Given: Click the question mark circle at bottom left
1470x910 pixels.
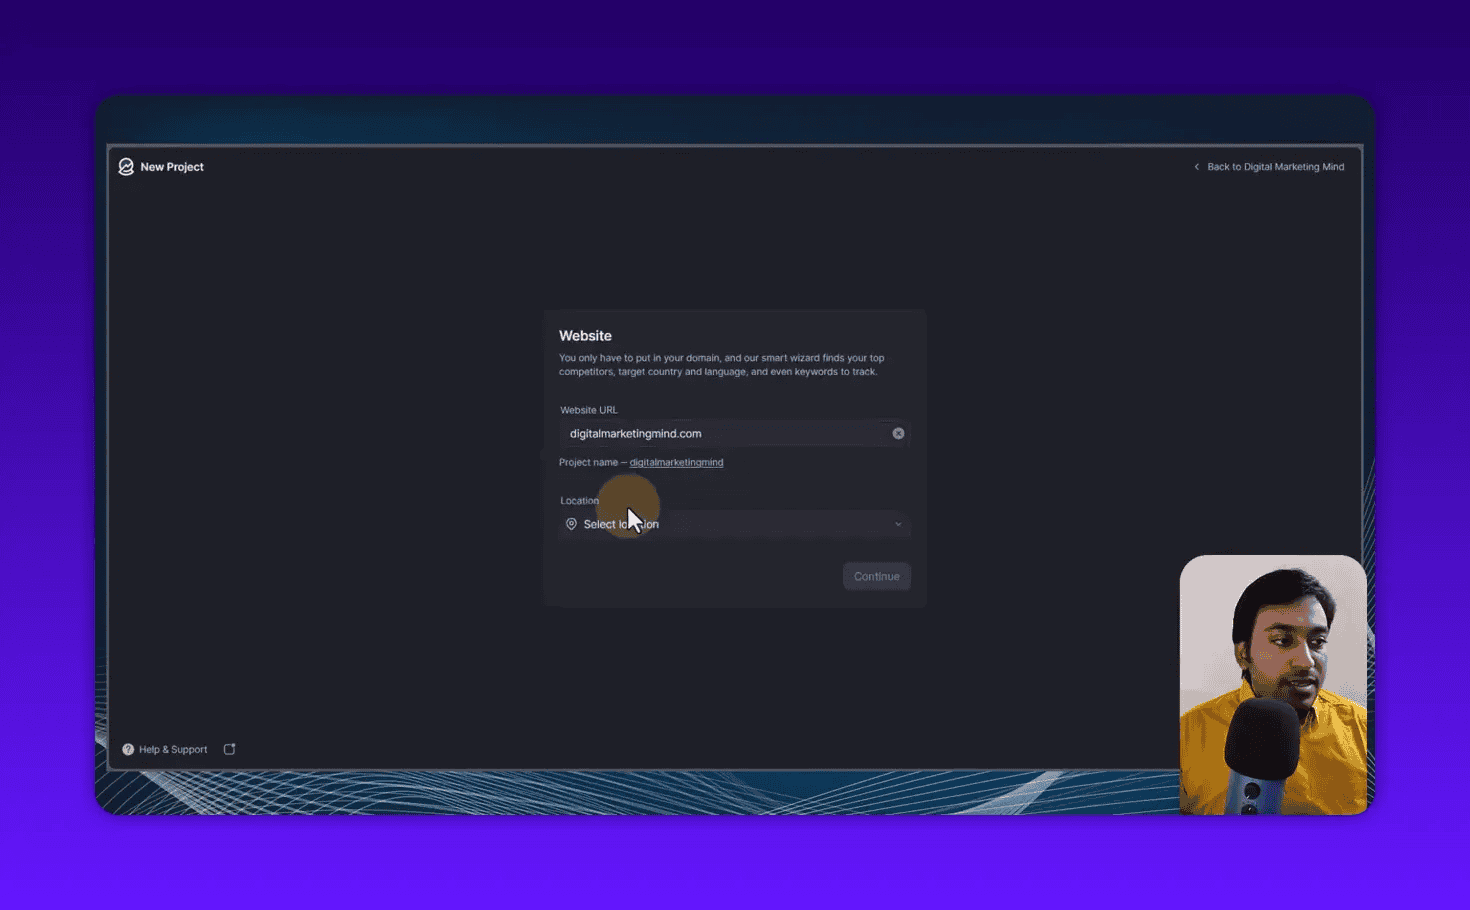Looking at the screenshot, I should click(128, 748).
